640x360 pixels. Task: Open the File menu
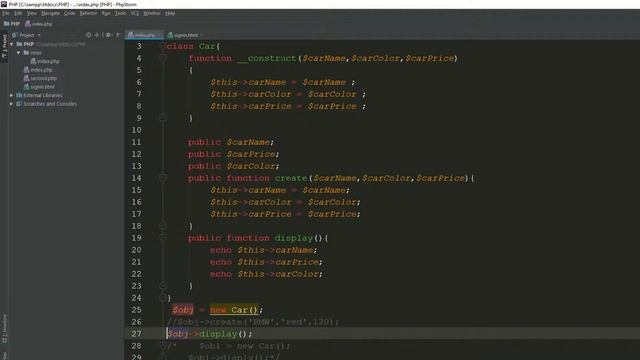pos(6,13)
